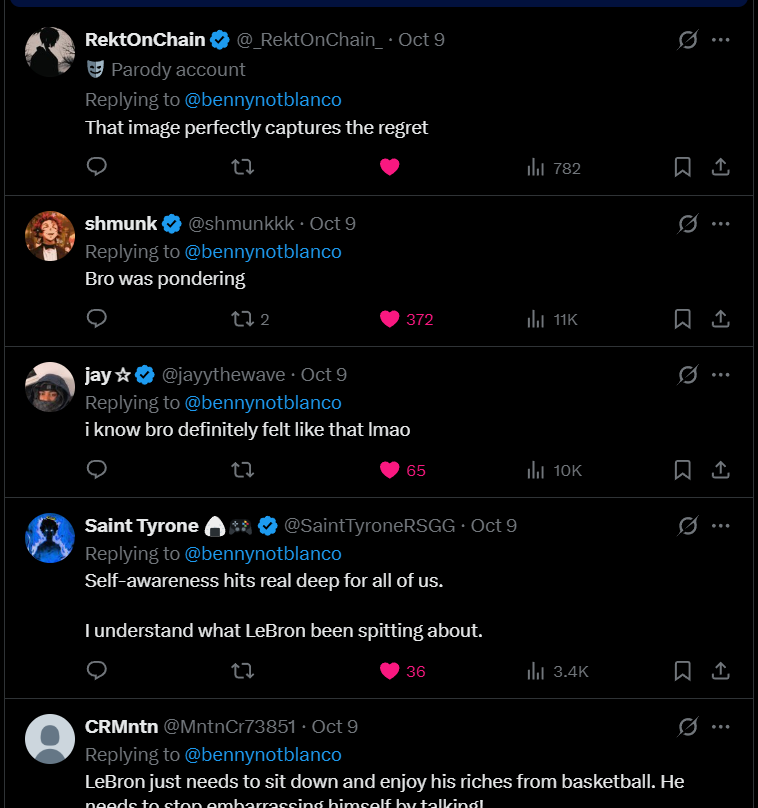Click shmunk's profile avatar
758x808 pixels.
tap(50, 237)
